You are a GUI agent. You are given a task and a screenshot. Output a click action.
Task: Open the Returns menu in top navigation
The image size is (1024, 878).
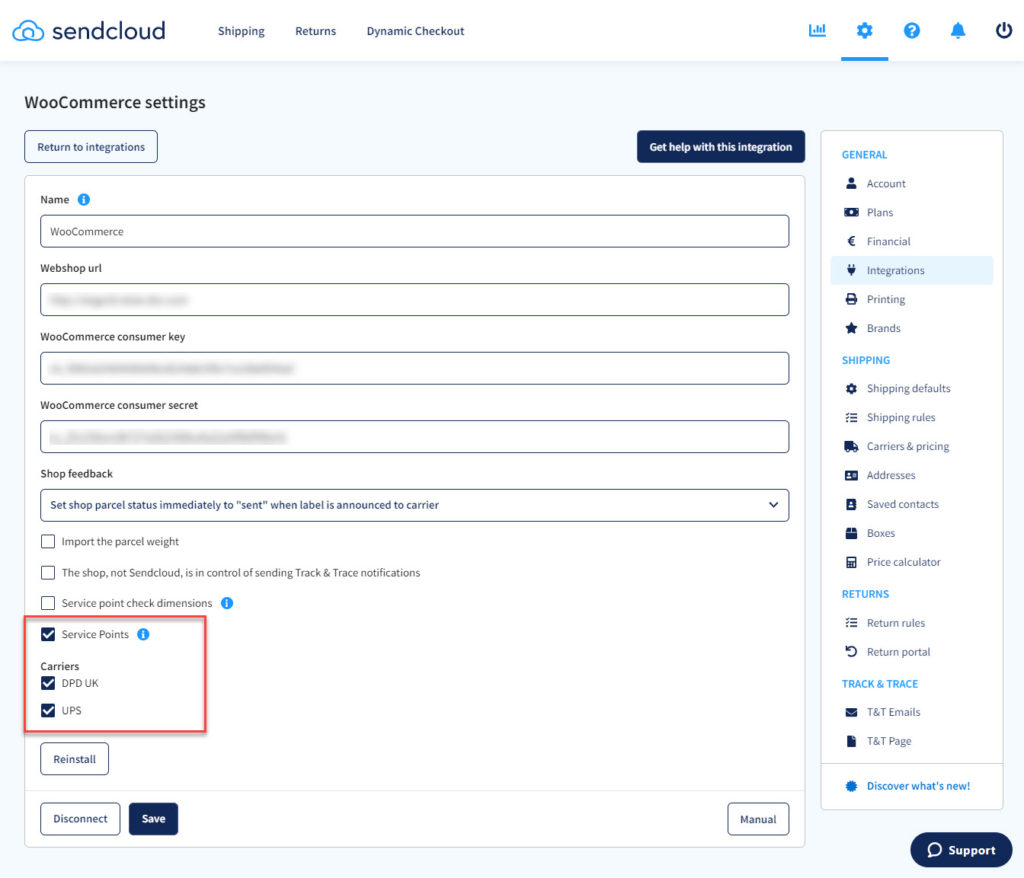click(x=315, y=31)
